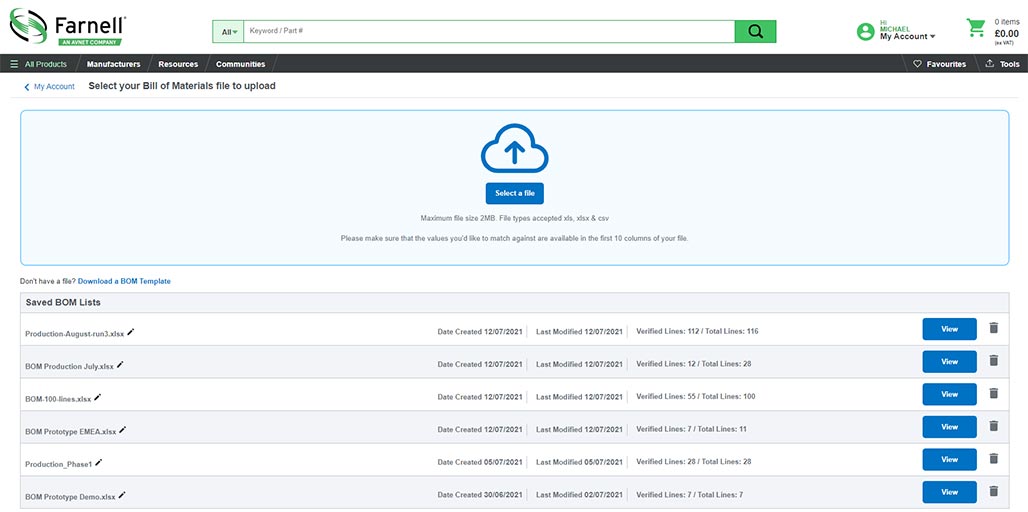Rename BOM-100-lines.xlsx with pencil icon
Viewport: 1028px width, 512px height.
pyautogui.click(x=98, y=397)
